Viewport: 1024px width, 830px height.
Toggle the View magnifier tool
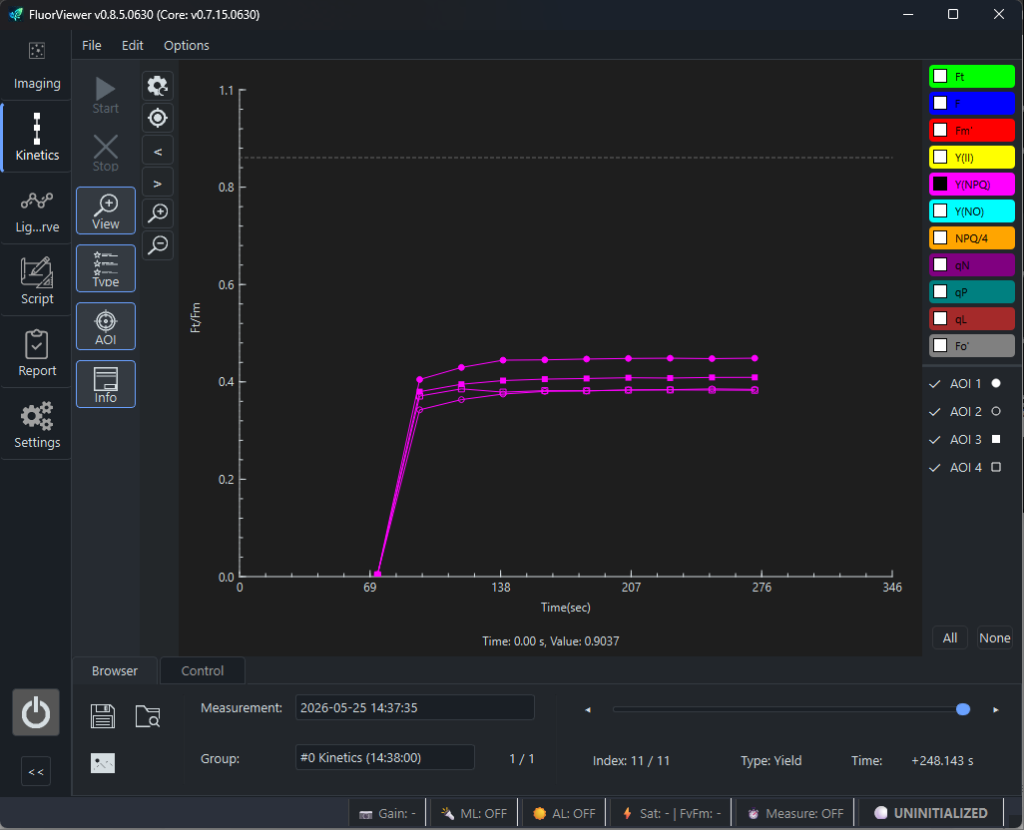click(x=105, y=210)
